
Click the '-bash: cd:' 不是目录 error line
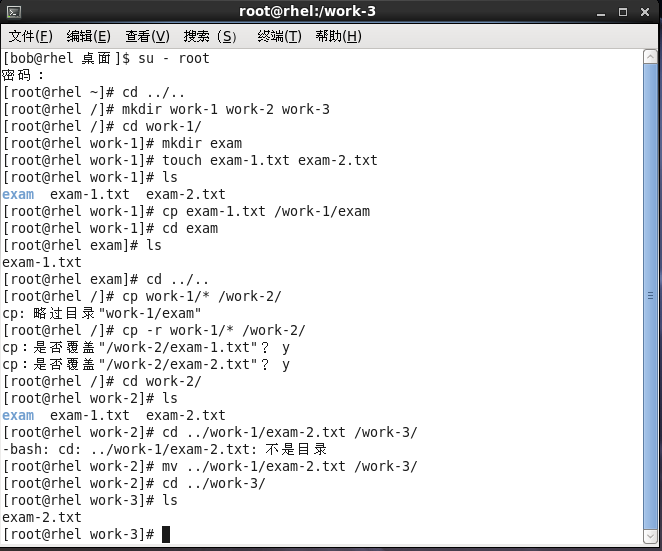pos(165,449)
